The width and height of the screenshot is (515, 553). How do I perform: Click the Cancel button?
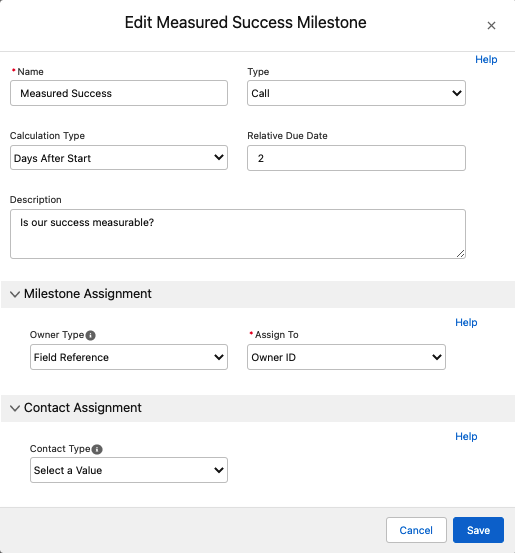click(416, 530)
